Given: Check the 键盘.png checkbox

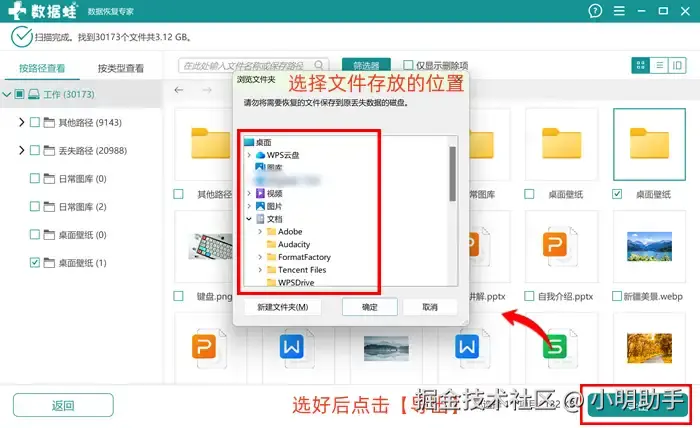Looking at the screenshot, I should pos(179,296).
